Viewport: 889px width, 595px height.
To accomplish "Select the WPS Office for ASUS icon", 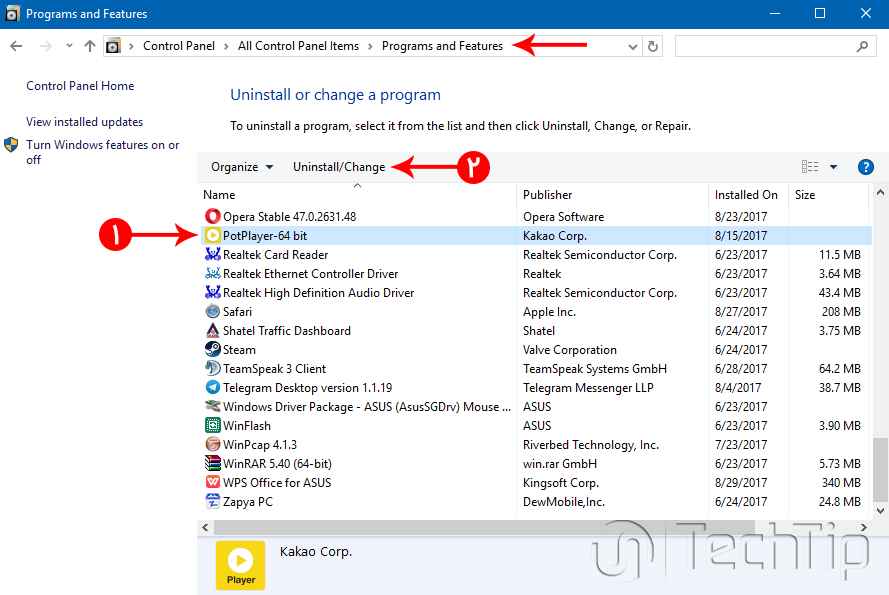I will coord(212,483).
